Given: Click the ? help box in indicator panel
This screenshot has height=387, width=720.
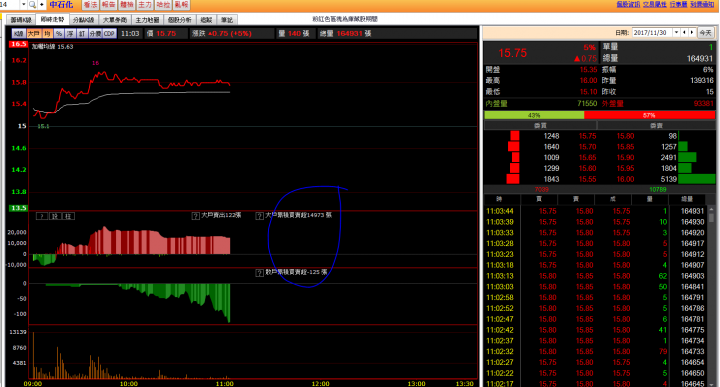Looking at the screenshot, I should pos(42,216).
